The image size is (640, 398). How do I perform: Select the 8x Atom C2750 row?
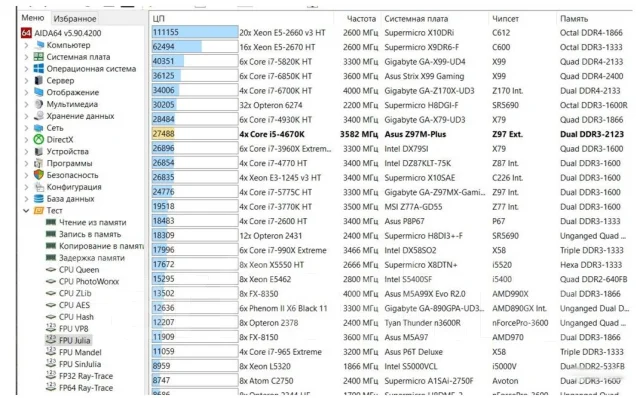pos(392,381)
